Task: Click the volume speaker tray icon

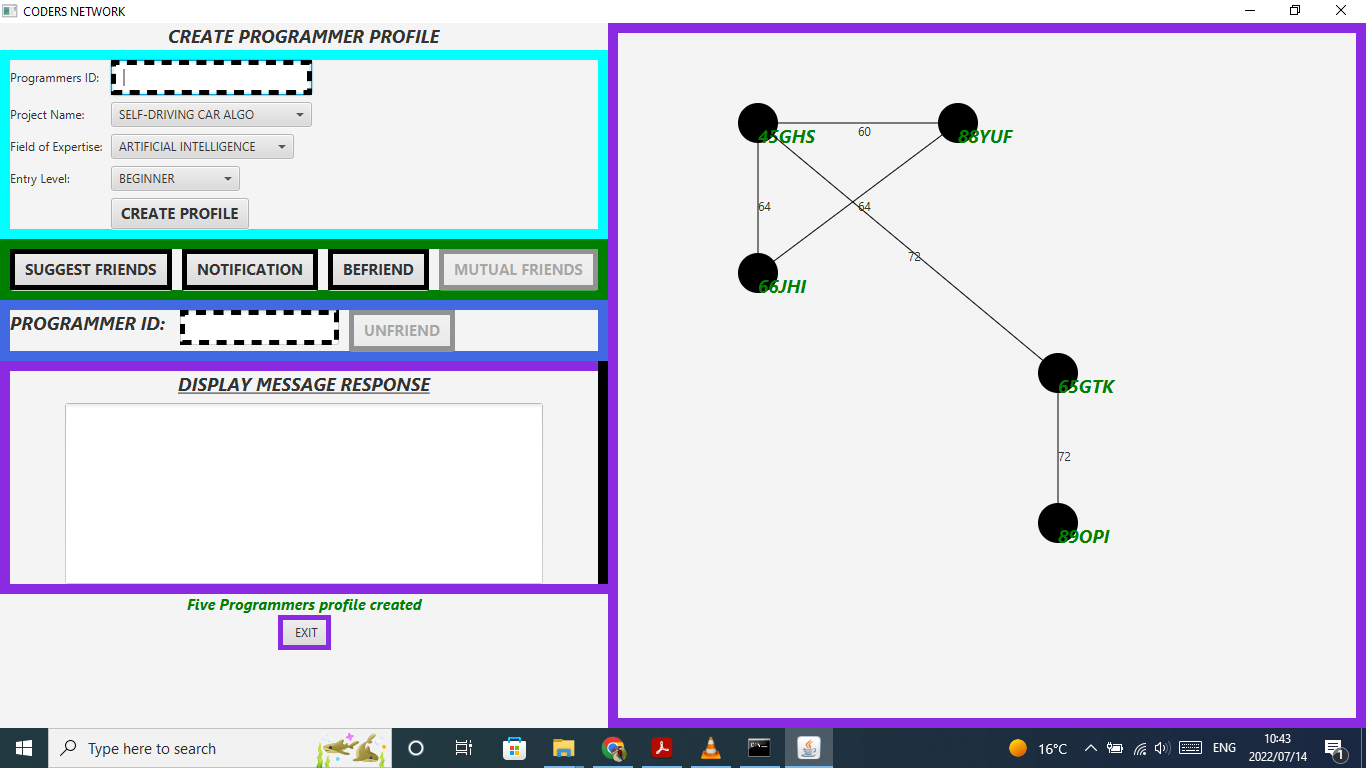Action: tap(1161, 748)
